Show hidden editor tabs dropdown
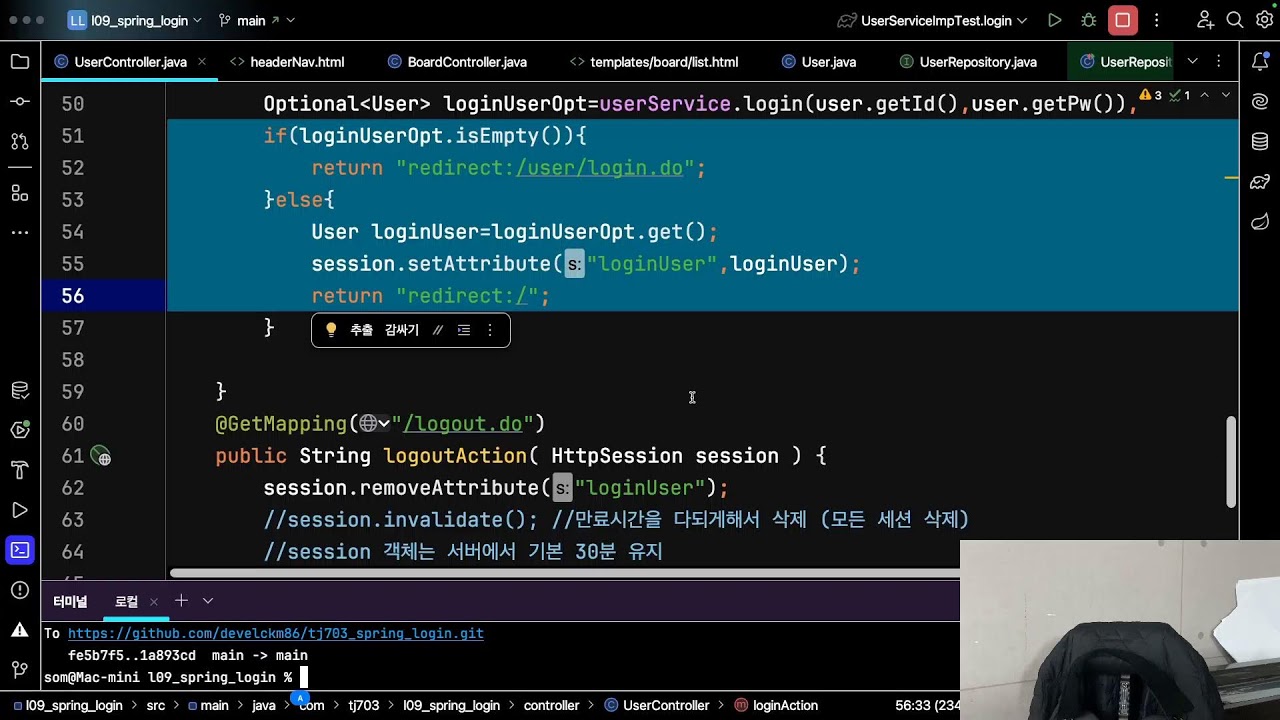This screenshot has width=1280, height=720. point(1192,62)
